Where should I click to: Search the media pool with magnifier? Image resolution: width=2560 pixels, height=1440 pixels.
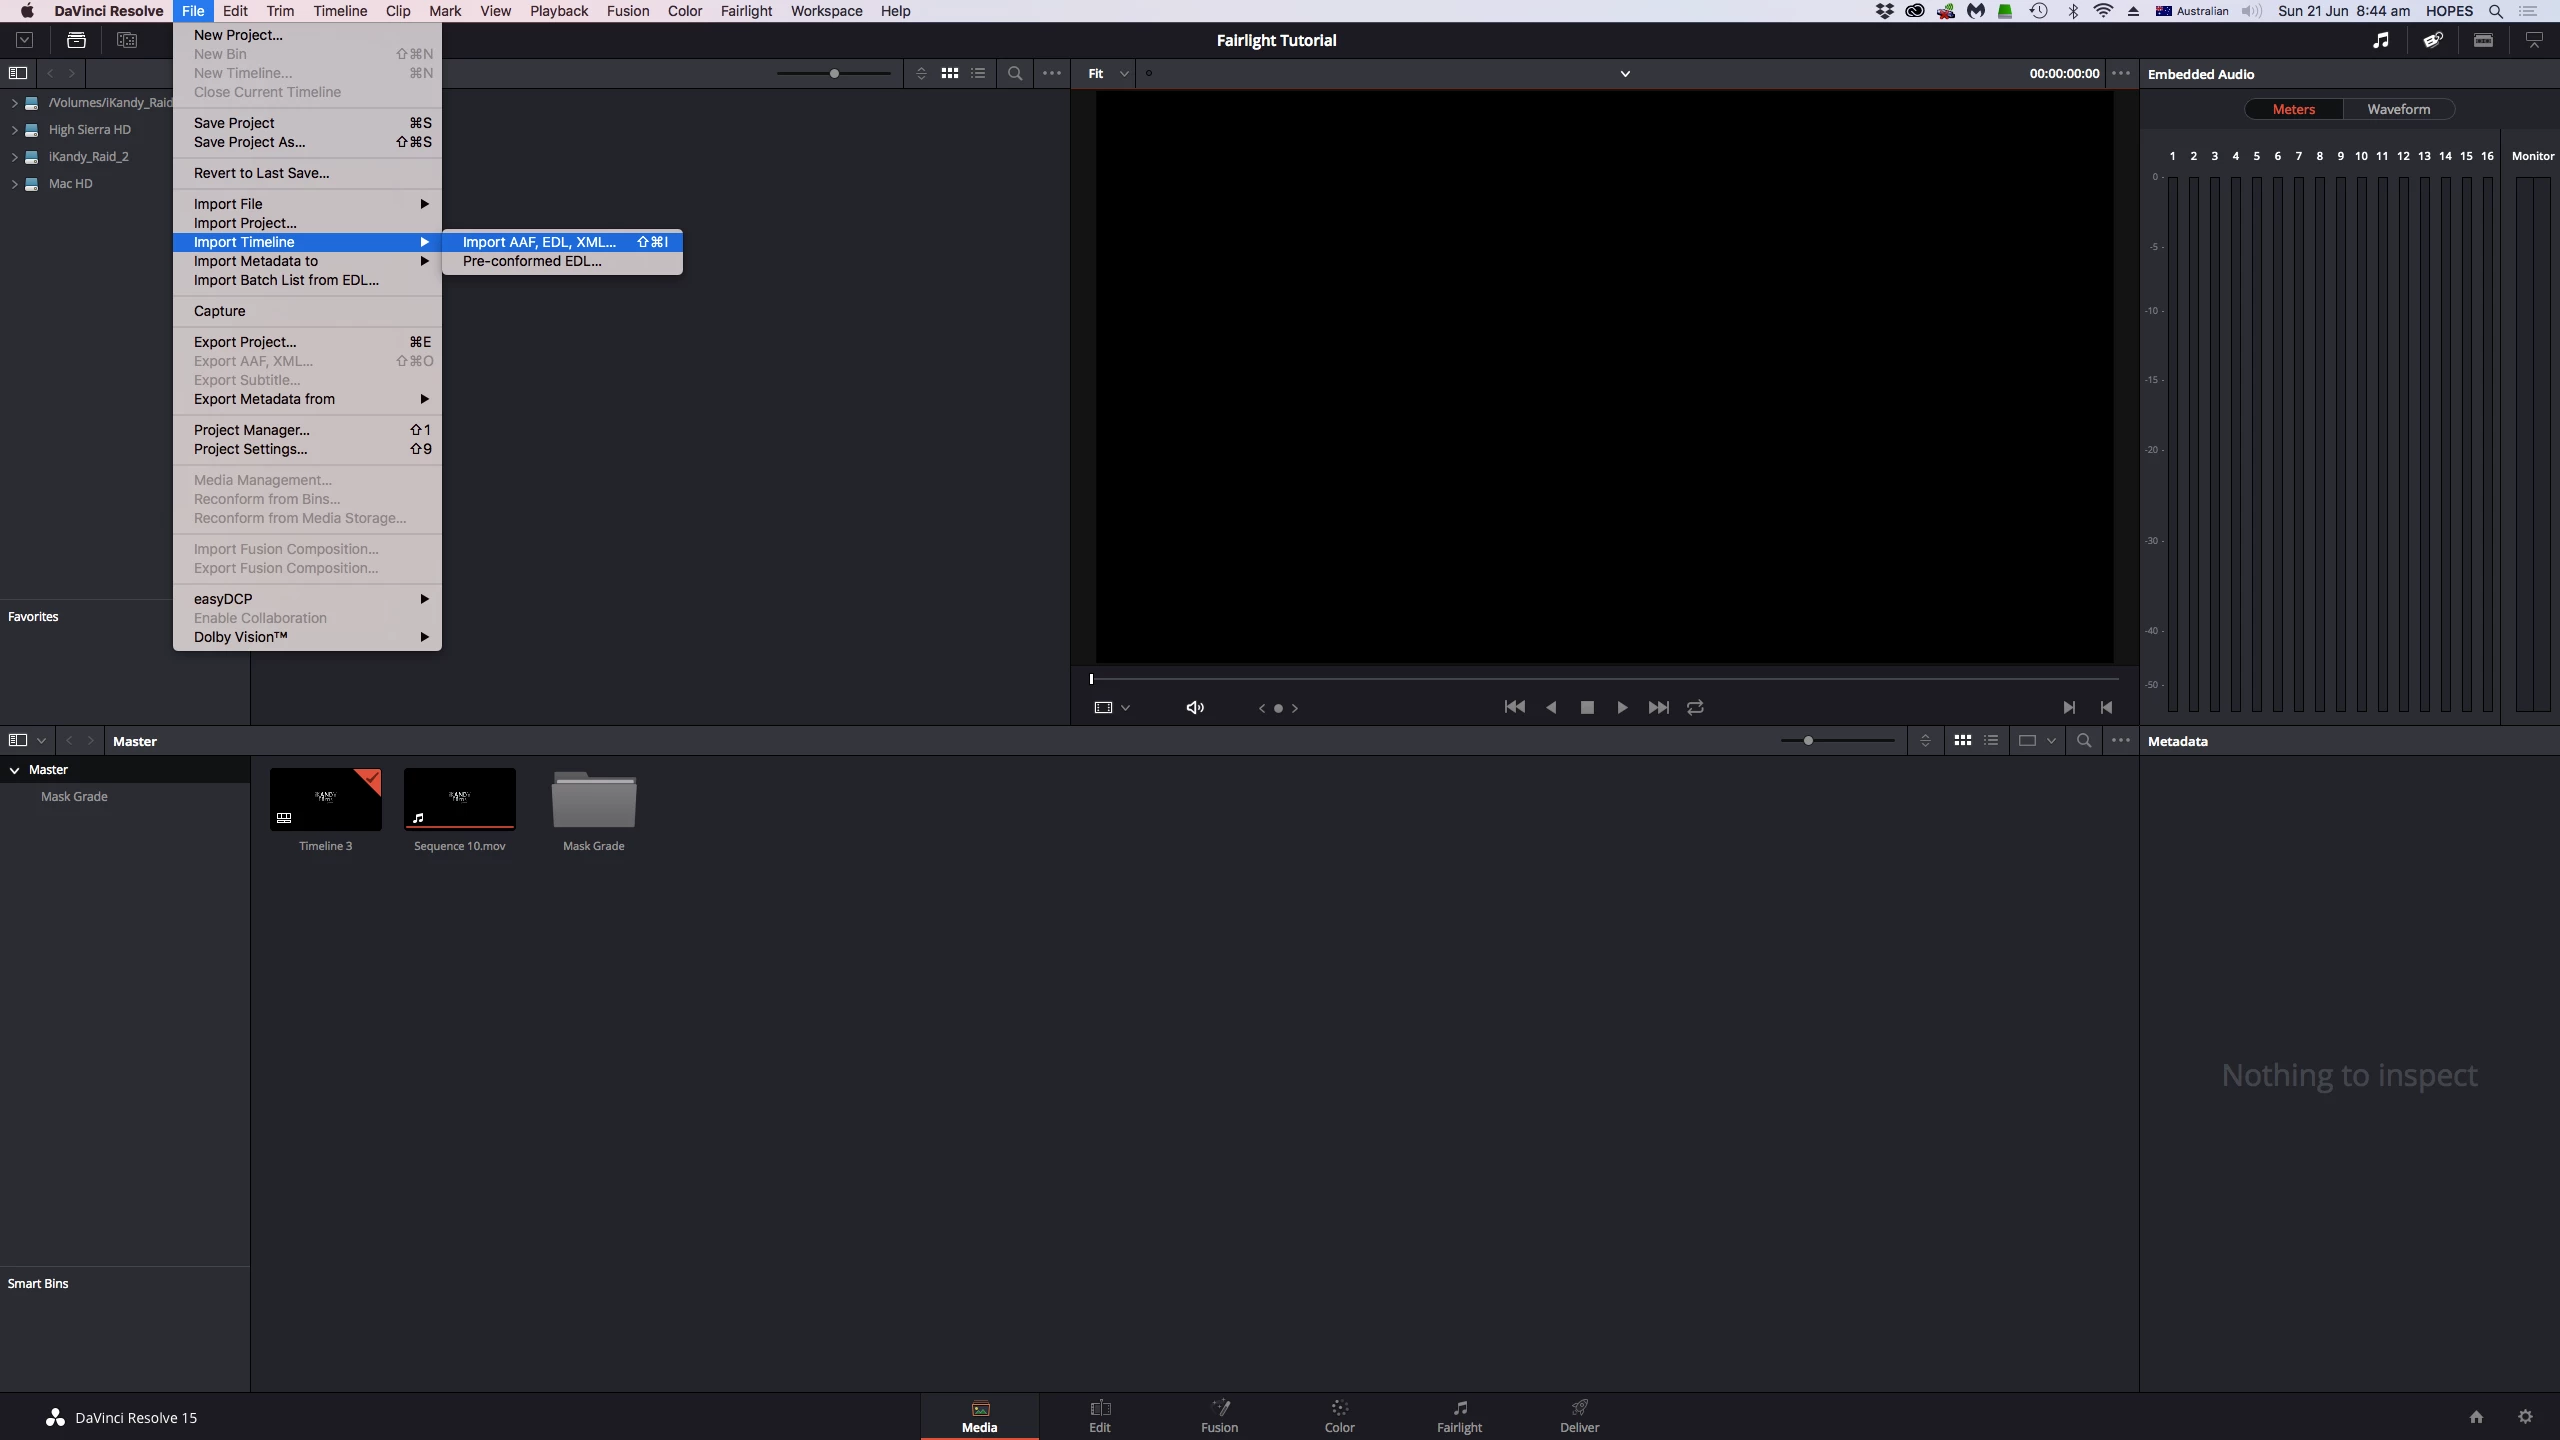point(2084,741)
